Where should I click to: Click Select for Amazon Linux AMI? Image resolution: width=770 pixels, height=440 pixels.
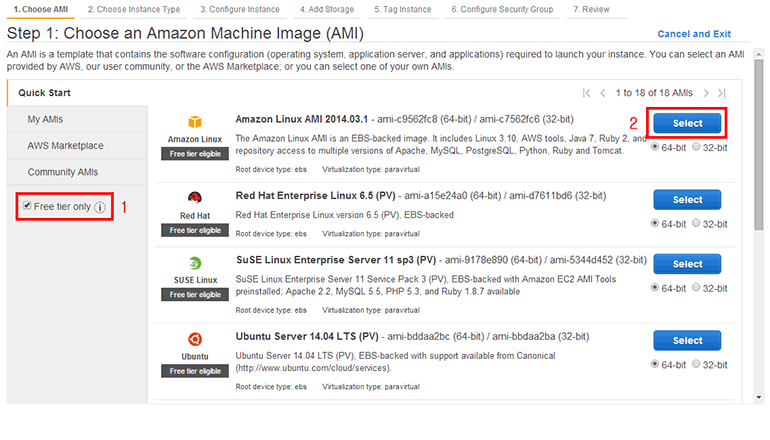687,124
